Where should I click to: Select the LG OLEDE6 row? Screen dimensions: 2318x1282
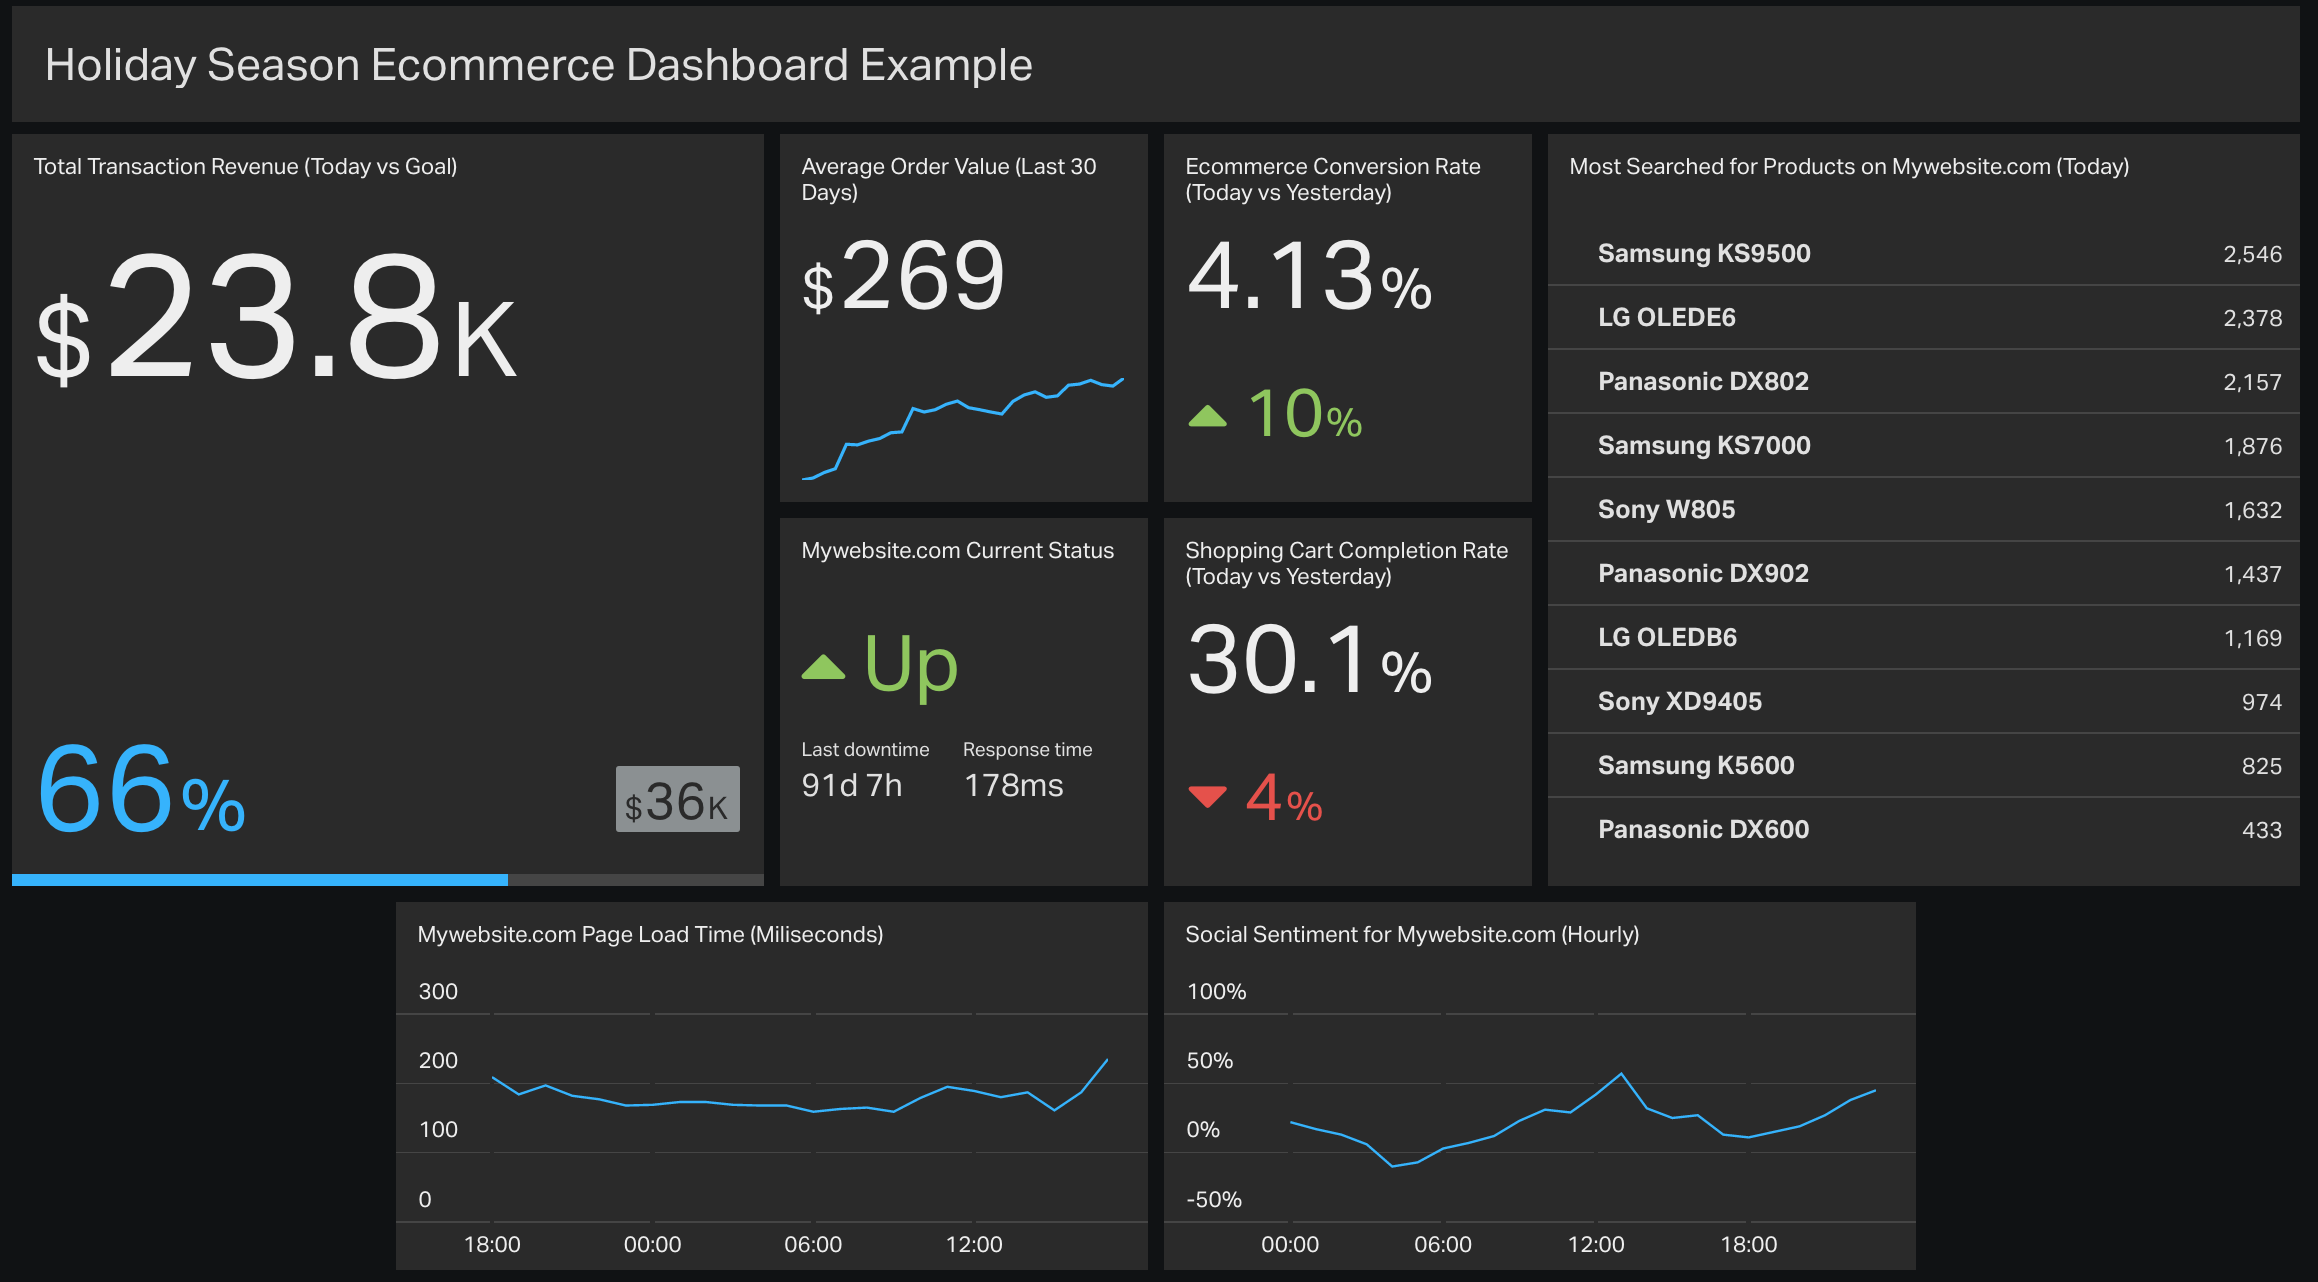[x=1924, y=318]
